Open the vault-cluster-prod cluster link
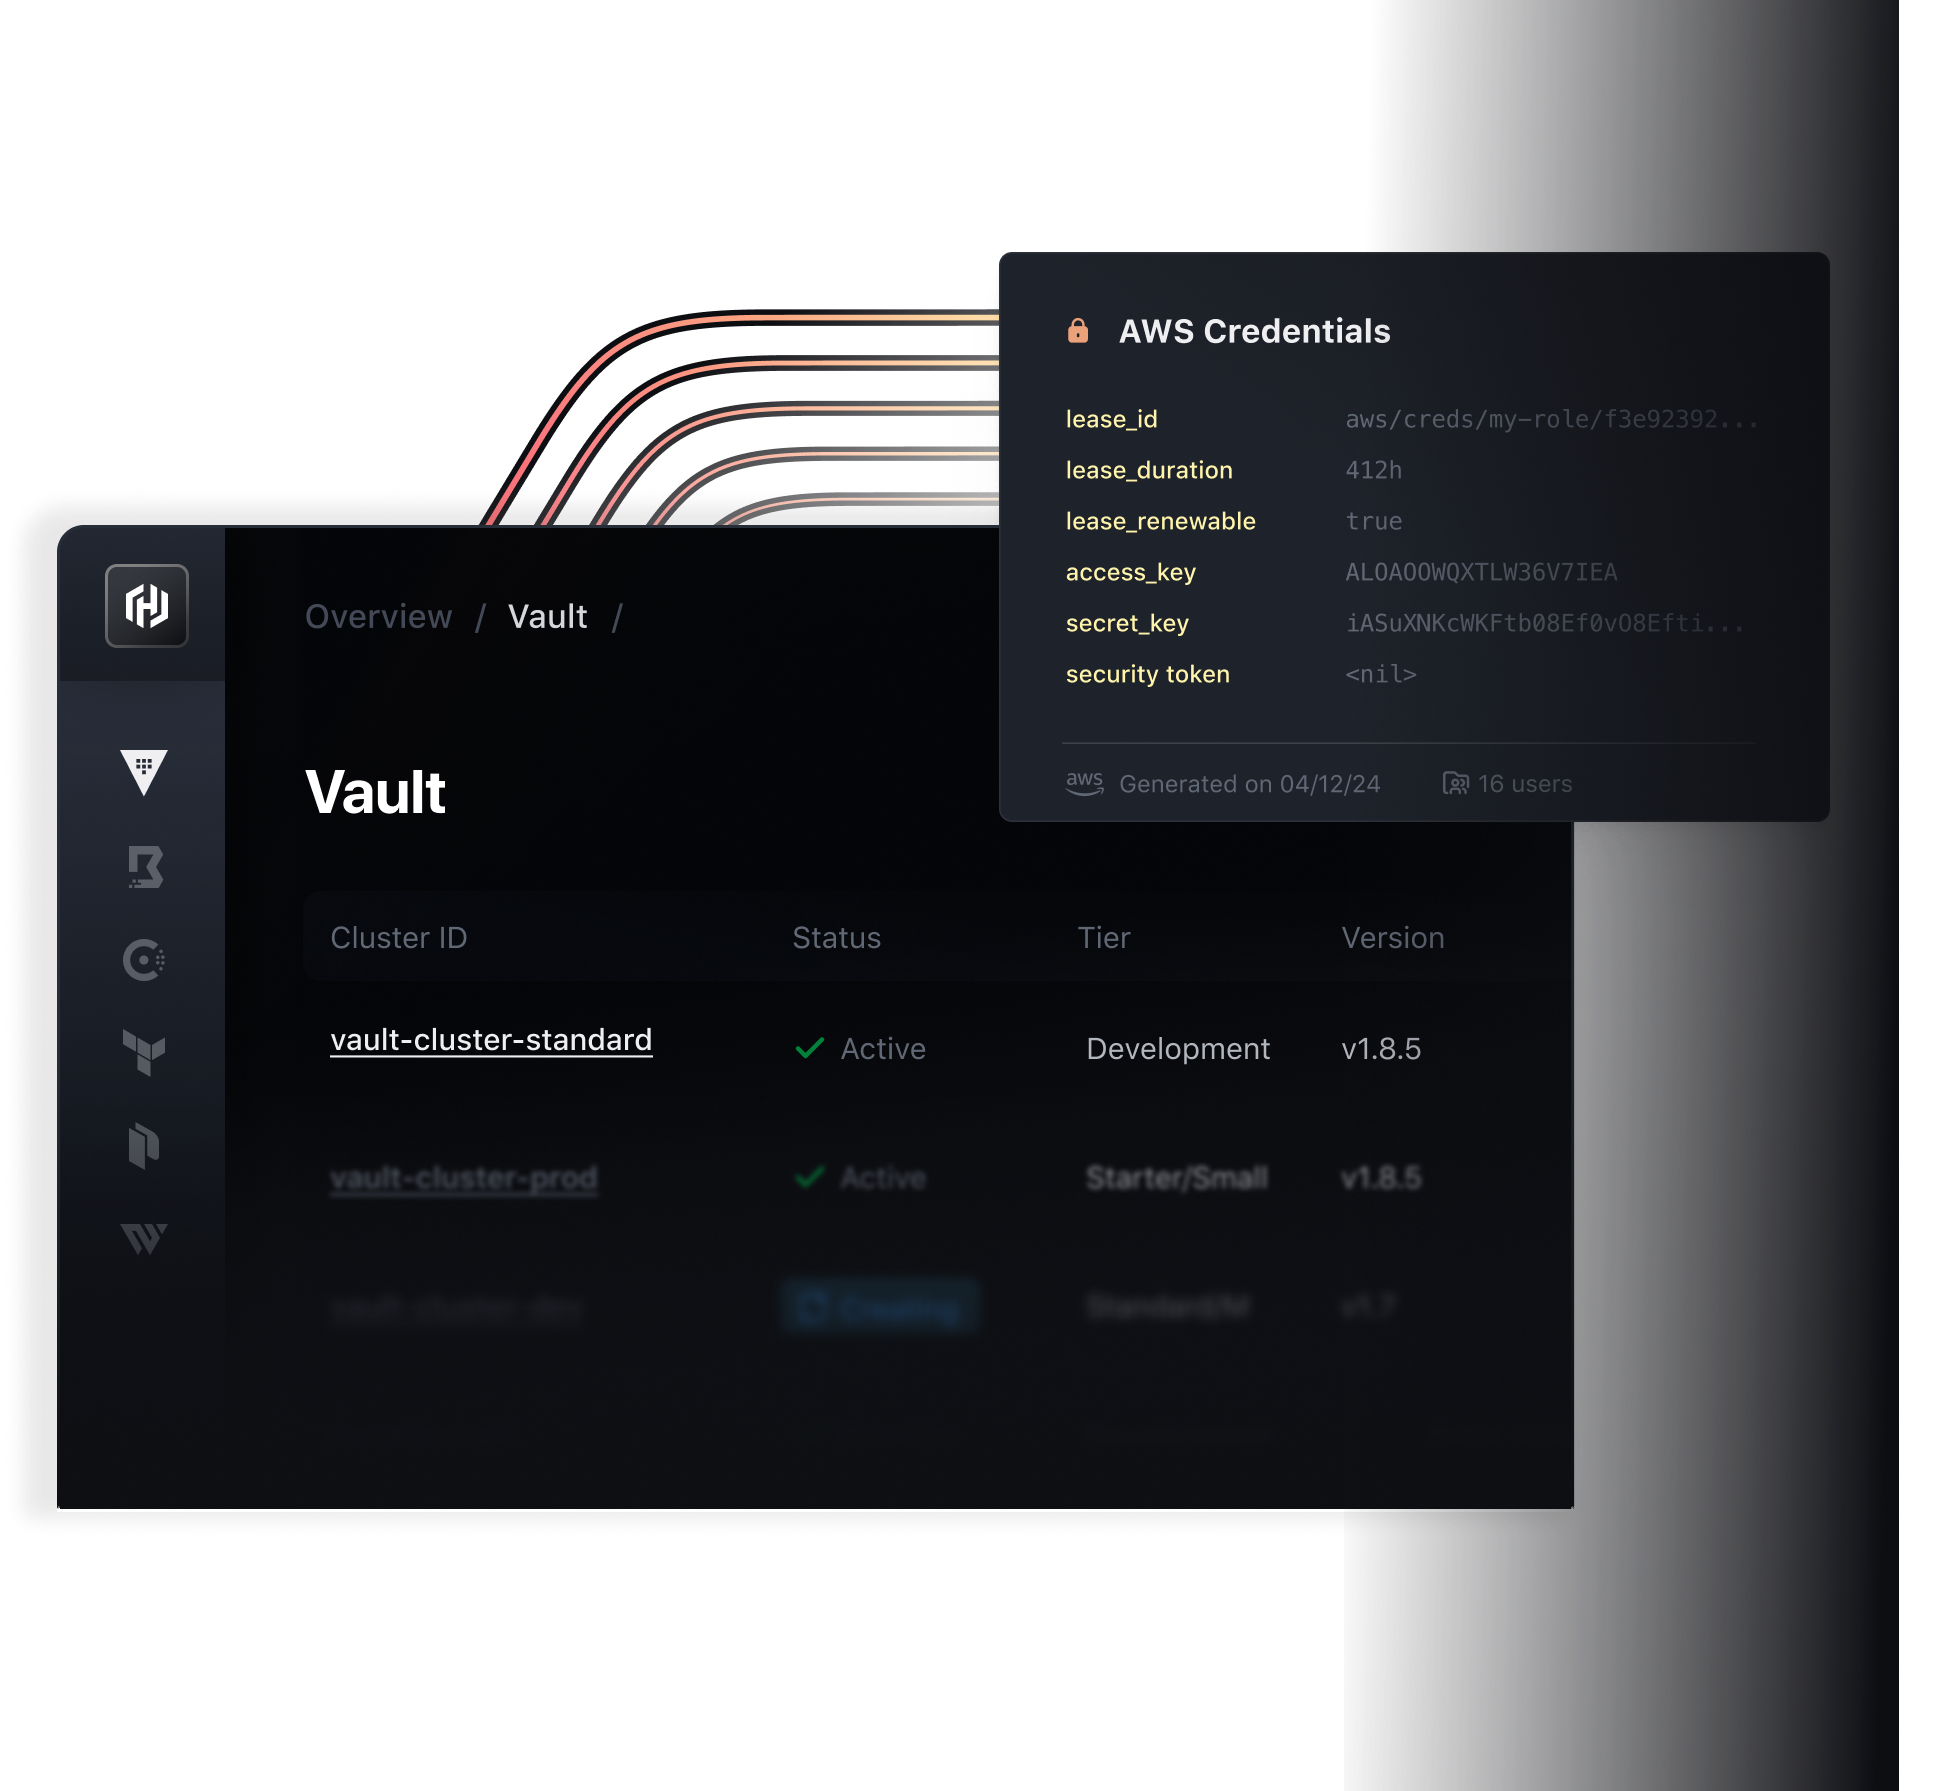The image size is (1940, 1791). pyautogui.click(x=464, y=1178)
